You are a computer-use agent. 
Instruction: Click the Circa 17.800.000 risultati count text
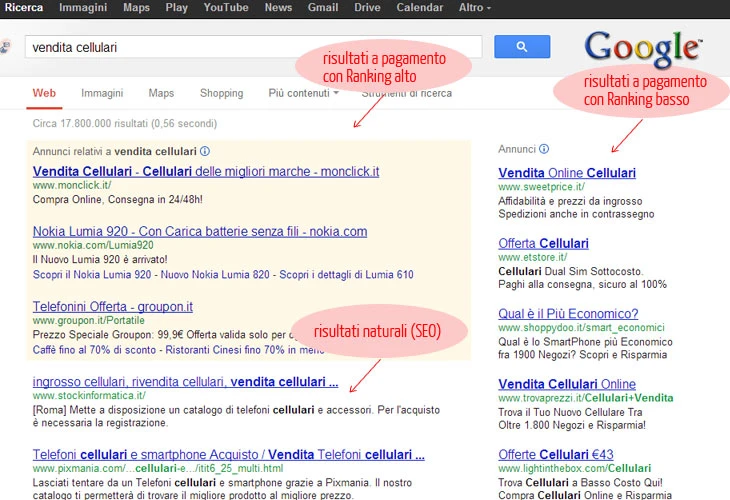click(125, 123)
